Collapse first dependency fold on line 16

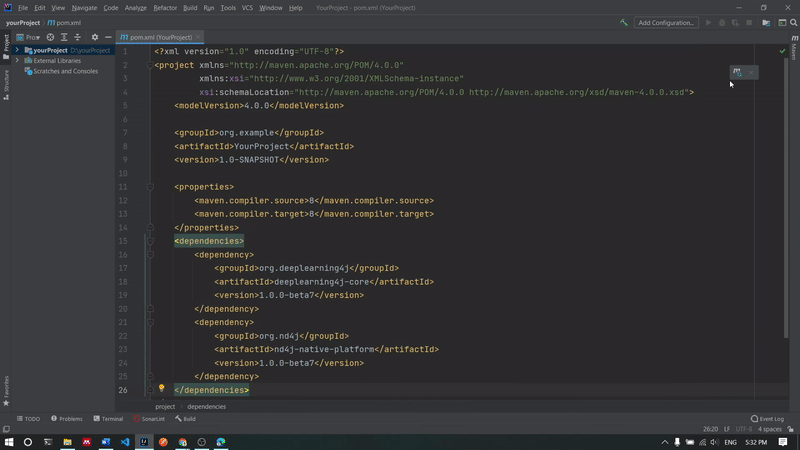click(x=151, y=255)
